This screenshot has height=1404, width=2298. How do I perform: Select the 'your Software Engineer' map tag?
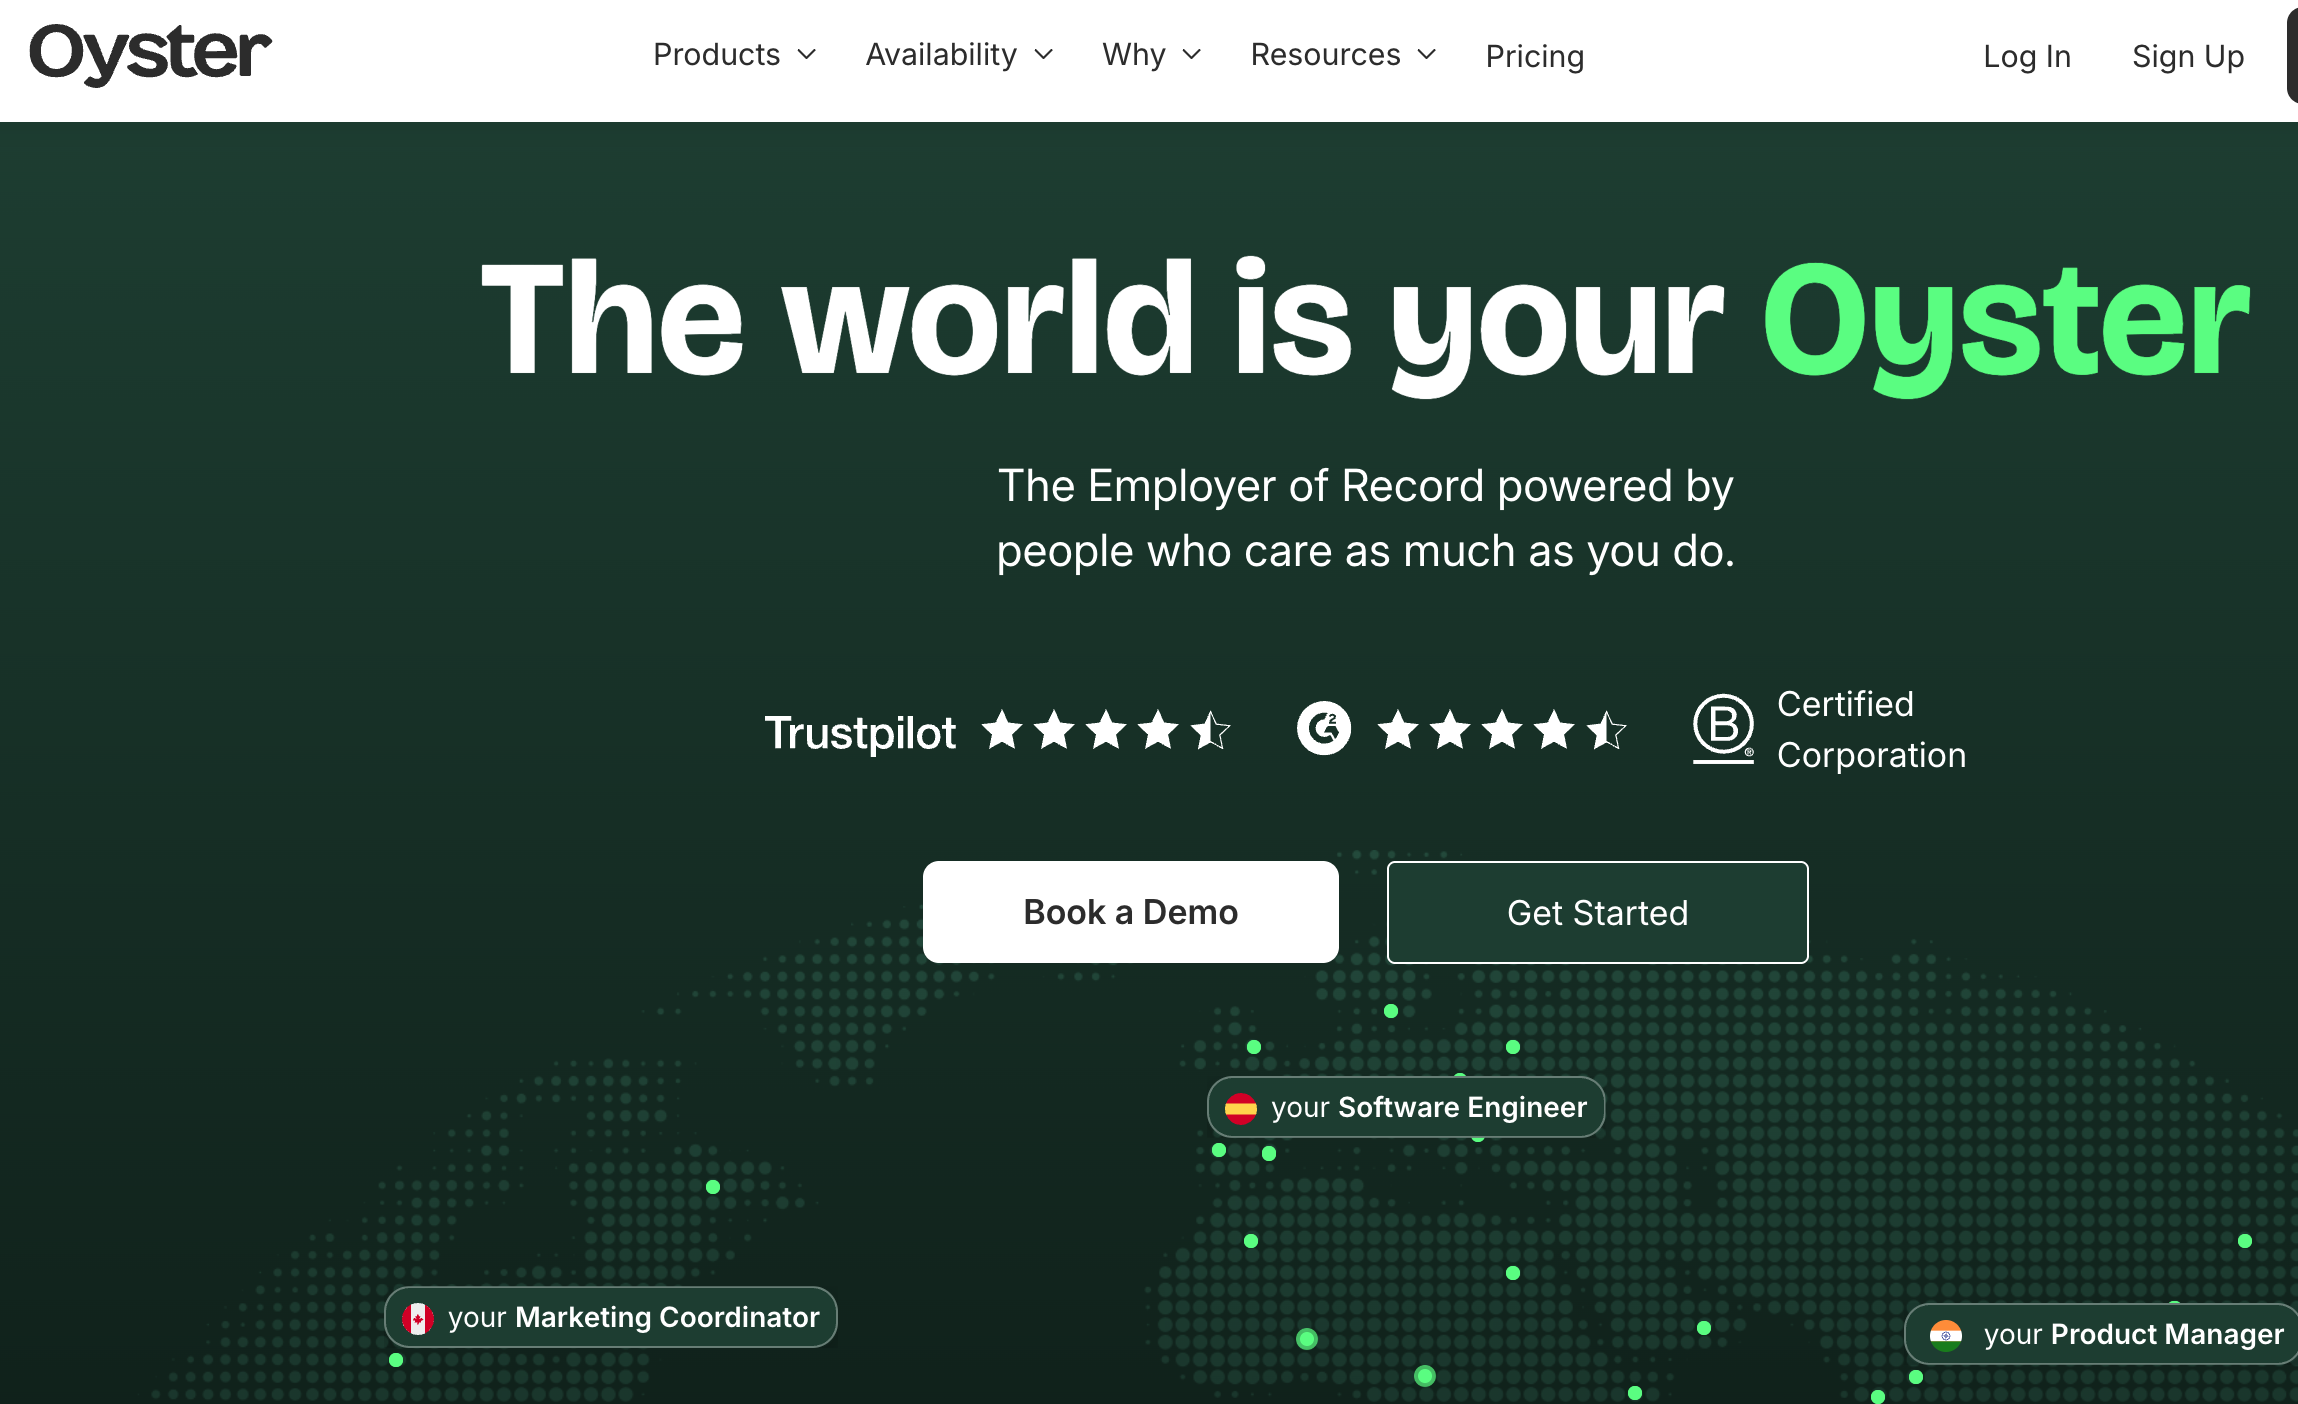click(x=1406, y=1107)
